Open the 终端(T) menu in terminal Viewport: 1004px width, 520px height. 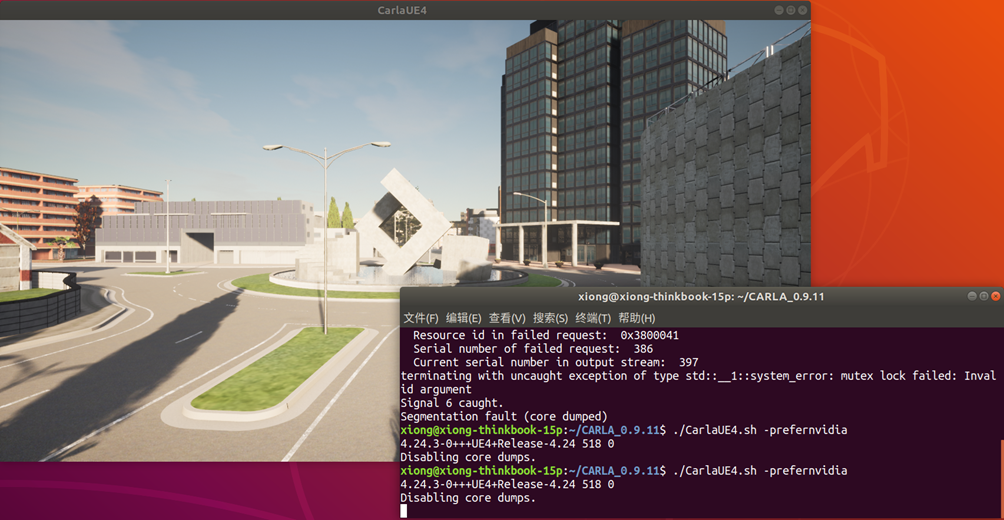pyautogui.click(x=594, y=318)
